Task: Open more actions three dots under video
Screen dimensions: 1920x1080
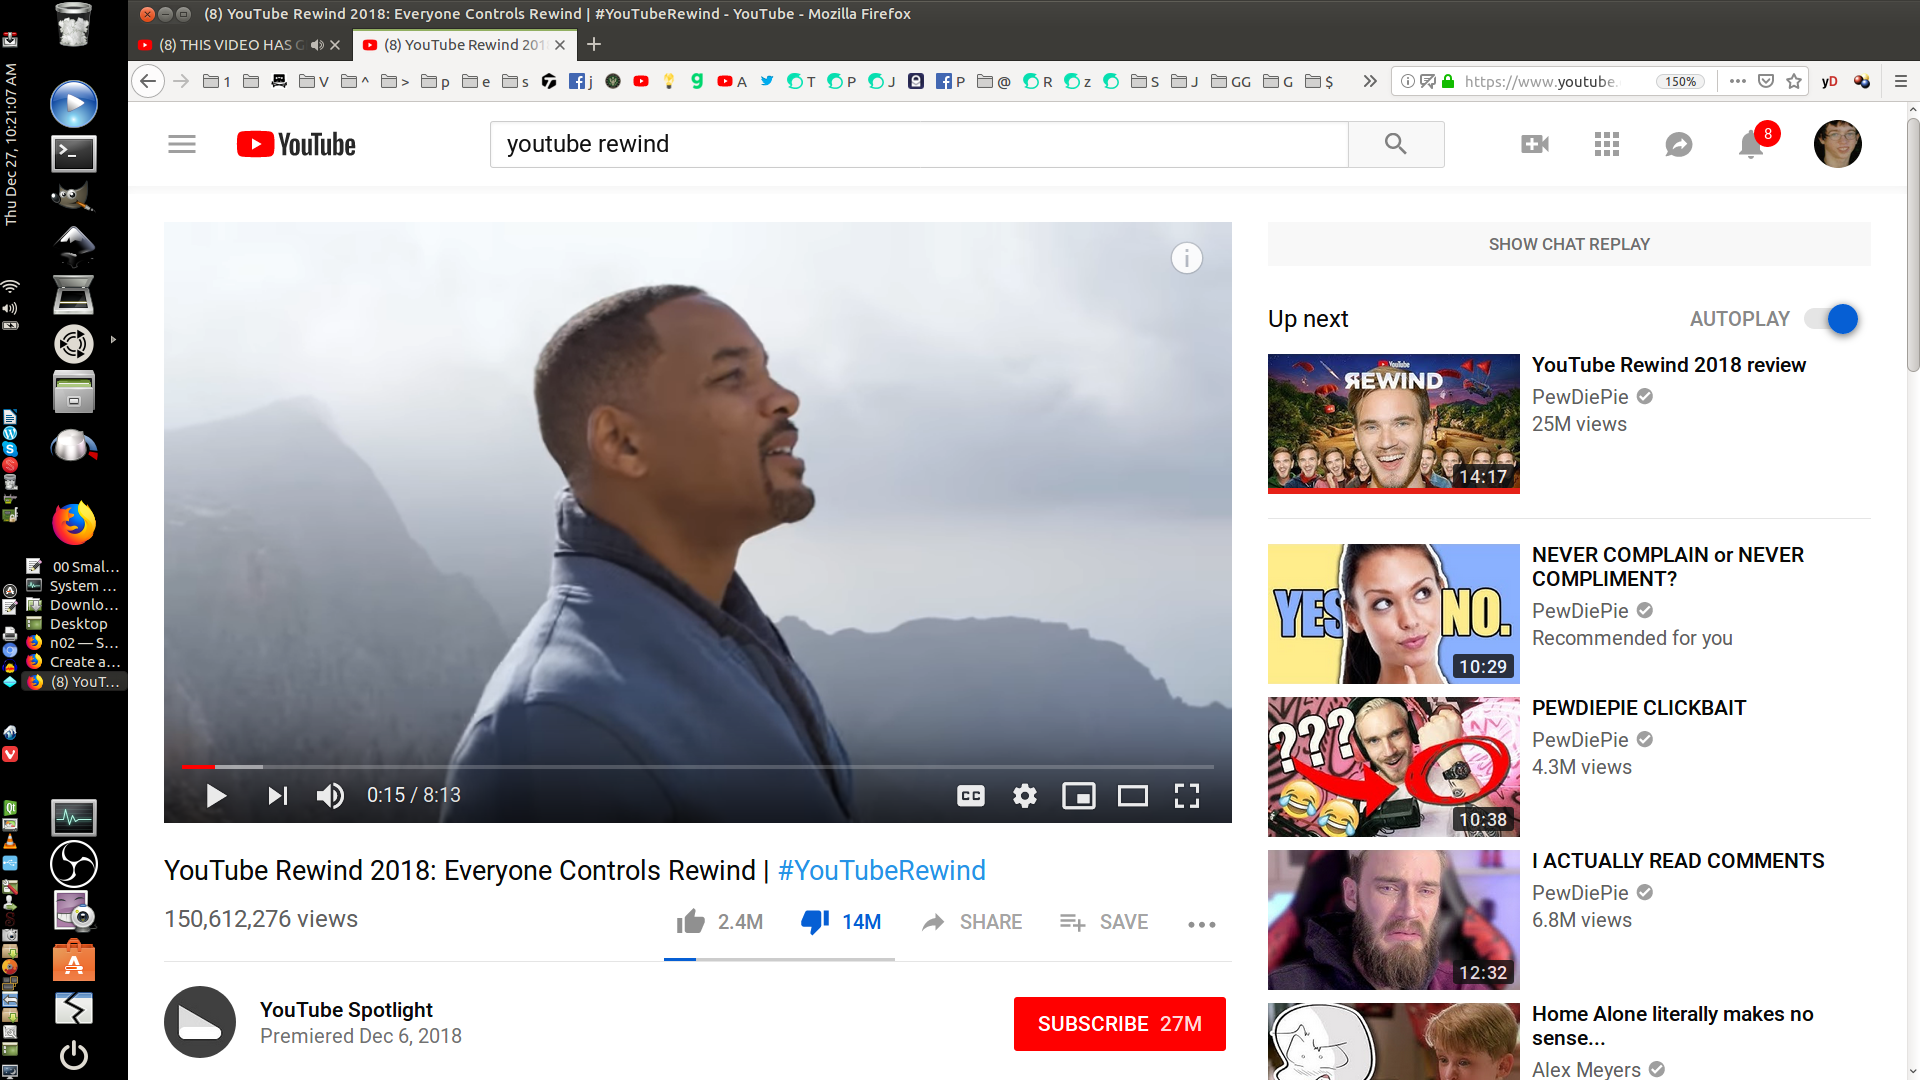Action: tap(1202, 924)
